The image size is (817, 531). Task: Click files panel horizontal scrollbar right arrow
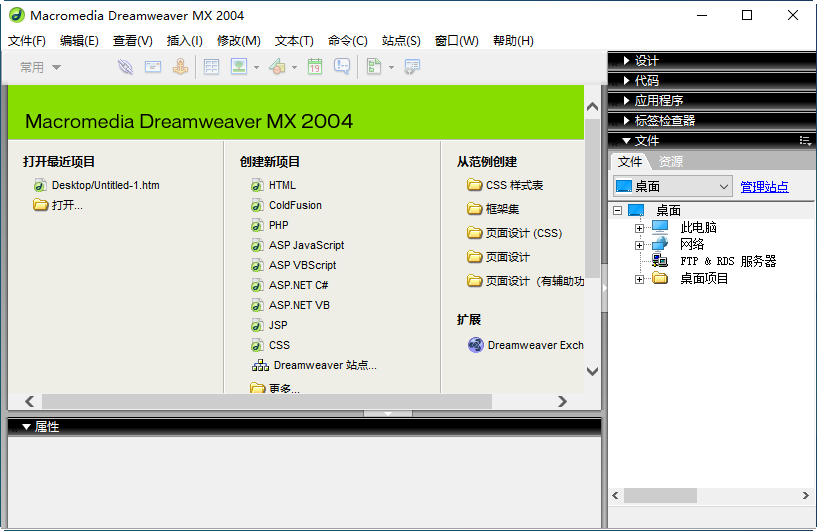806,496
